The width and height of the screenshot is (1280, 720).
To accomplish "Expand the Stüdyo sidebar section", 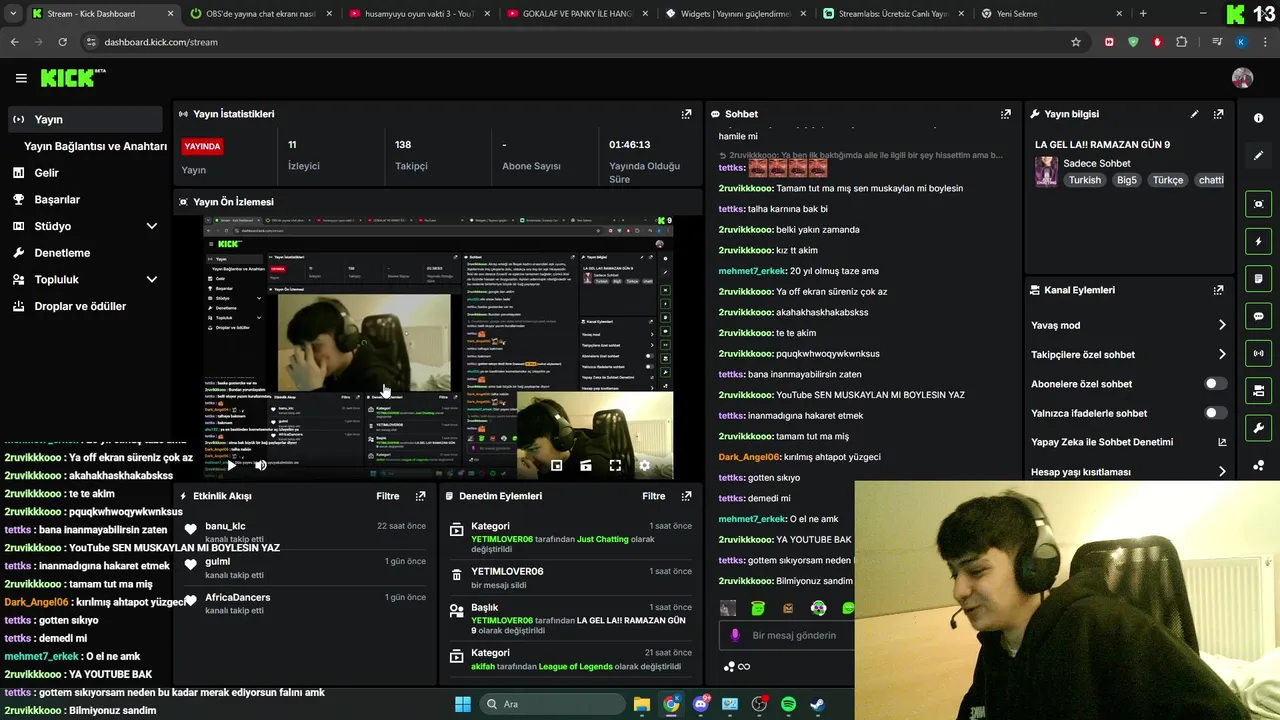I will (x=152, y=226).
